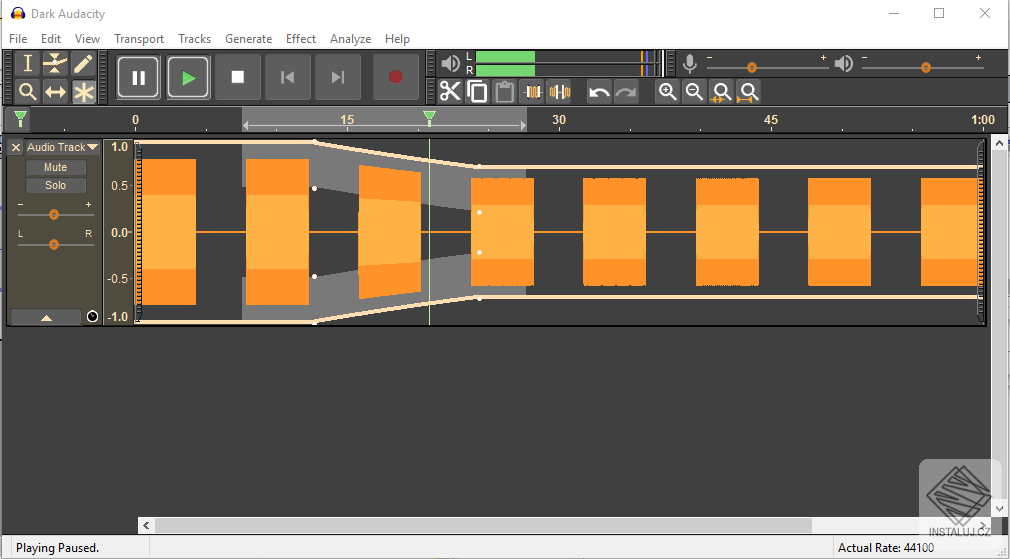Screen dimensions: 1010x559
Task: Click the 'Actual Rate: 44100' status text
Action: click(886, 548)
